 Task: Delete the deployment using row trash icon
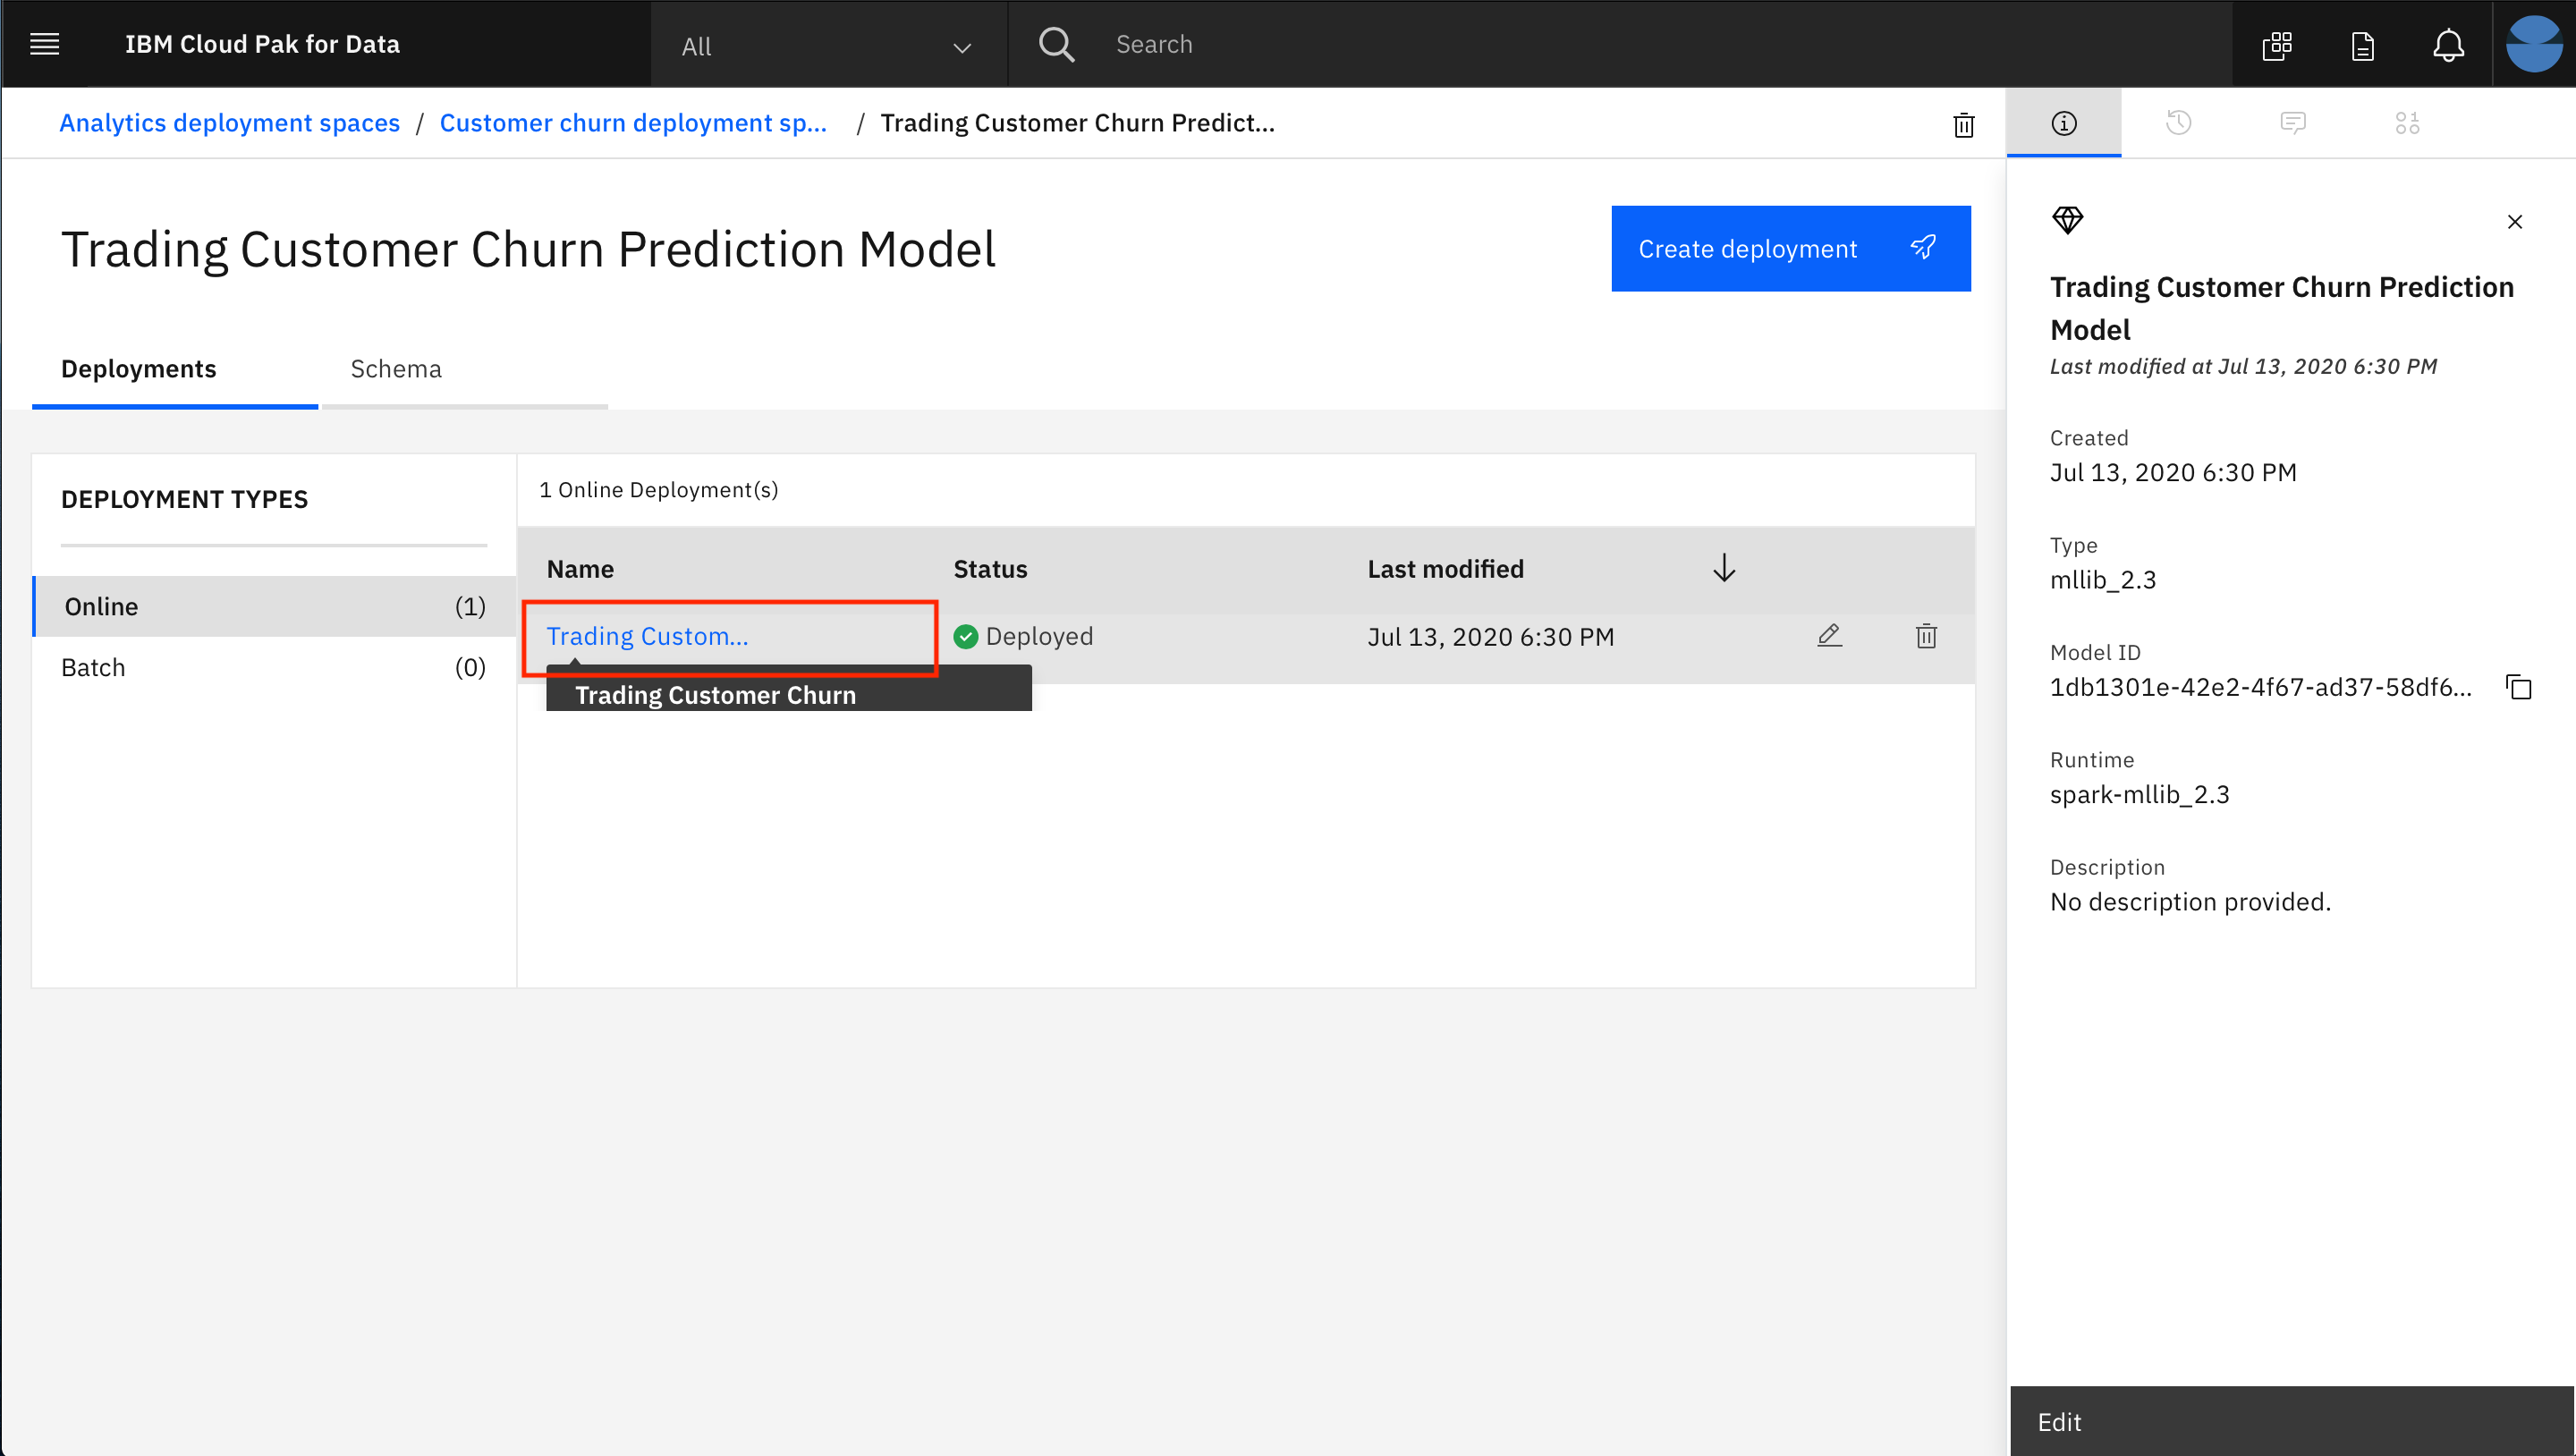pos(1926,636)
